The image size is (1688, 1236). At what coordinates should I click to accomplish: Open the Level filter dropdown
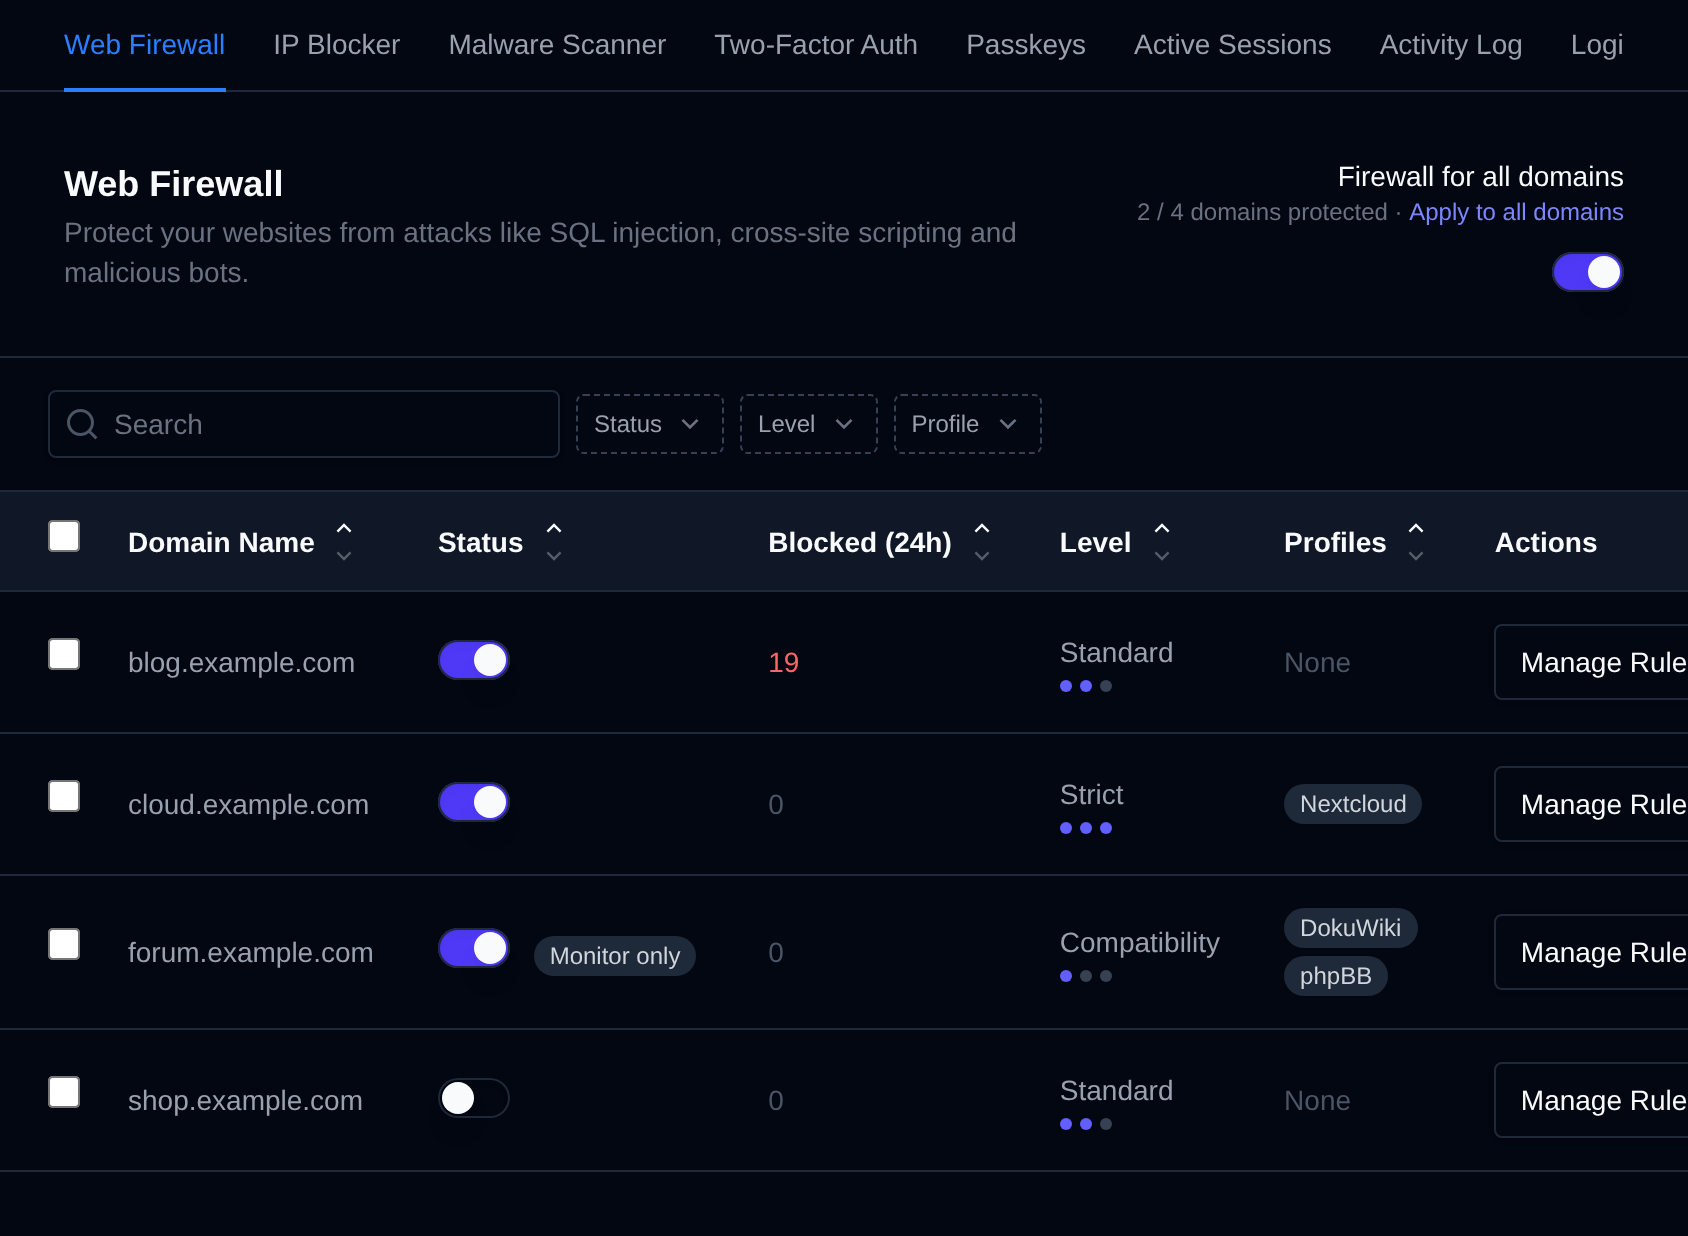(809, 424)
